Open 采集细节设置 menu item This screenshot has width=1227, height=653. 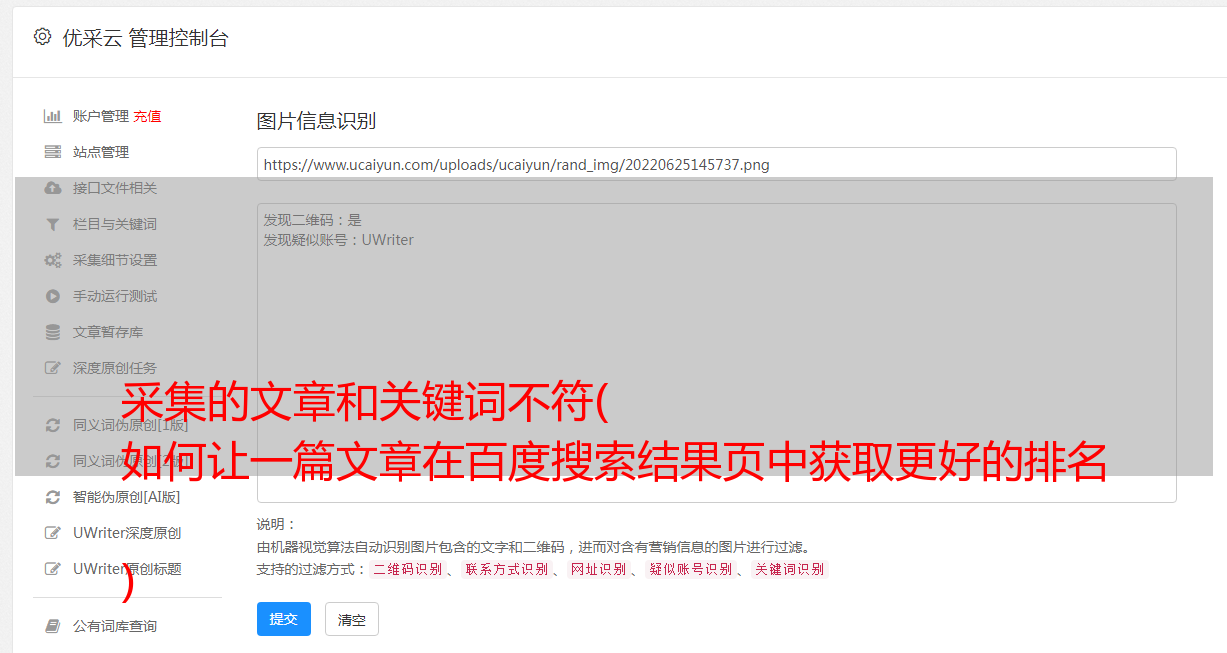pyautogui.click(x=115, y=260)
